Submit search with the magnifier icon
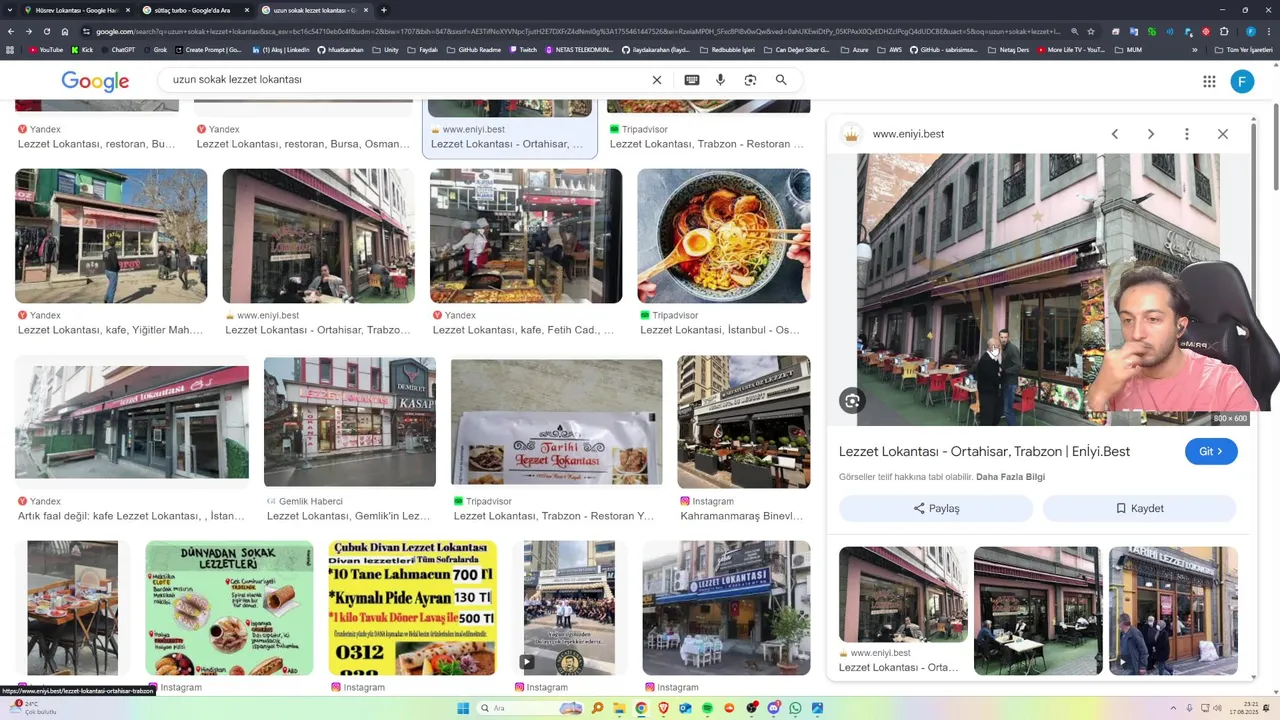The height and width of the screenshot is (720, 1280). point(781,80)
